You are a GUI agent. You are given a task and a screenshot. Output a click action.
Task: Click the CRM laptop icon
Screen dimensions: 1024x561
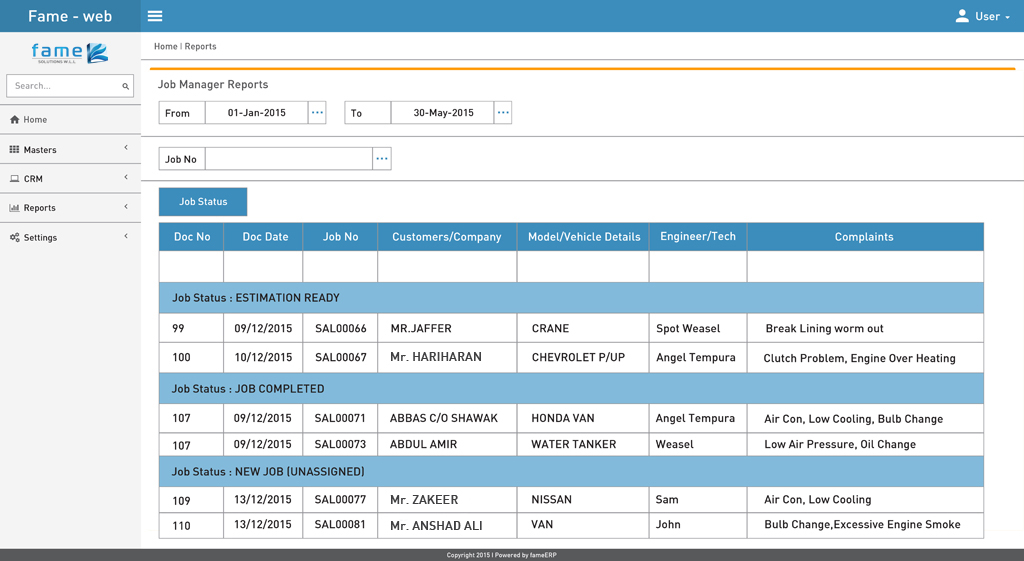(x=14, y=178)
